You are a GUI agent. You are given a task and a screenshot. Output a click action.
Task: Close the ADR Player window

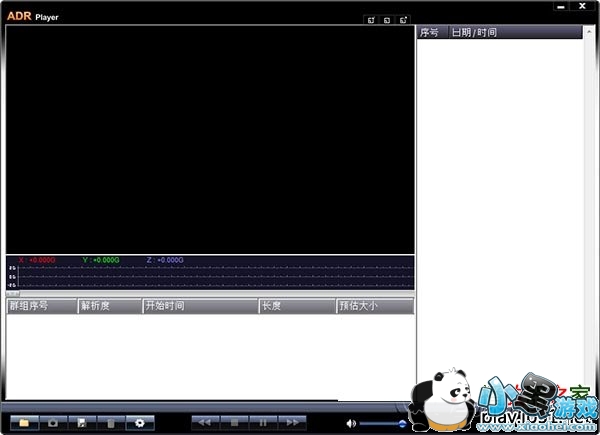click(x=582, y=6)
